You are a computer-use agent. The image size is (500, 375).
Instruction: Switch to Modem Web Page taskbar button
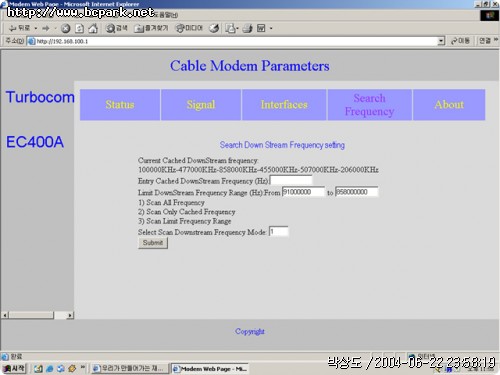210,369
